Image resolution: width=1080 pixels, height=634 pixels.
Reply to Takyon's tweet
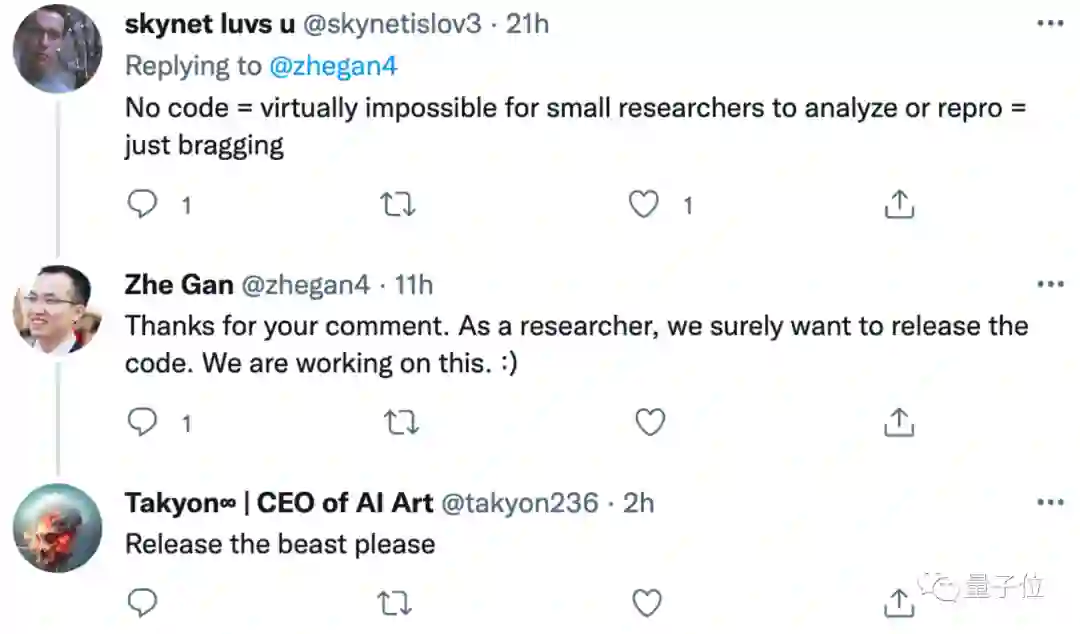click(143, 602)
